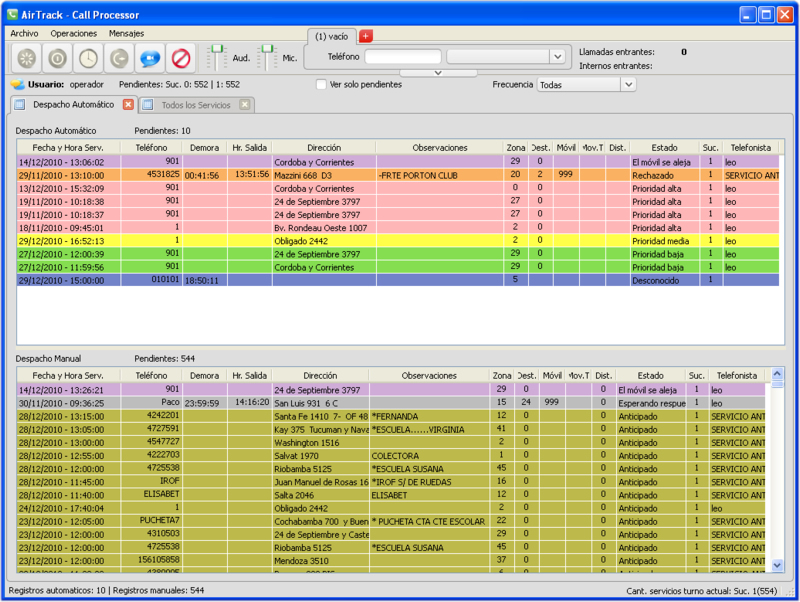
Task: Select the manual row with phone PUCHETA7
Action: pyautogui.click(x=391, y=521)
